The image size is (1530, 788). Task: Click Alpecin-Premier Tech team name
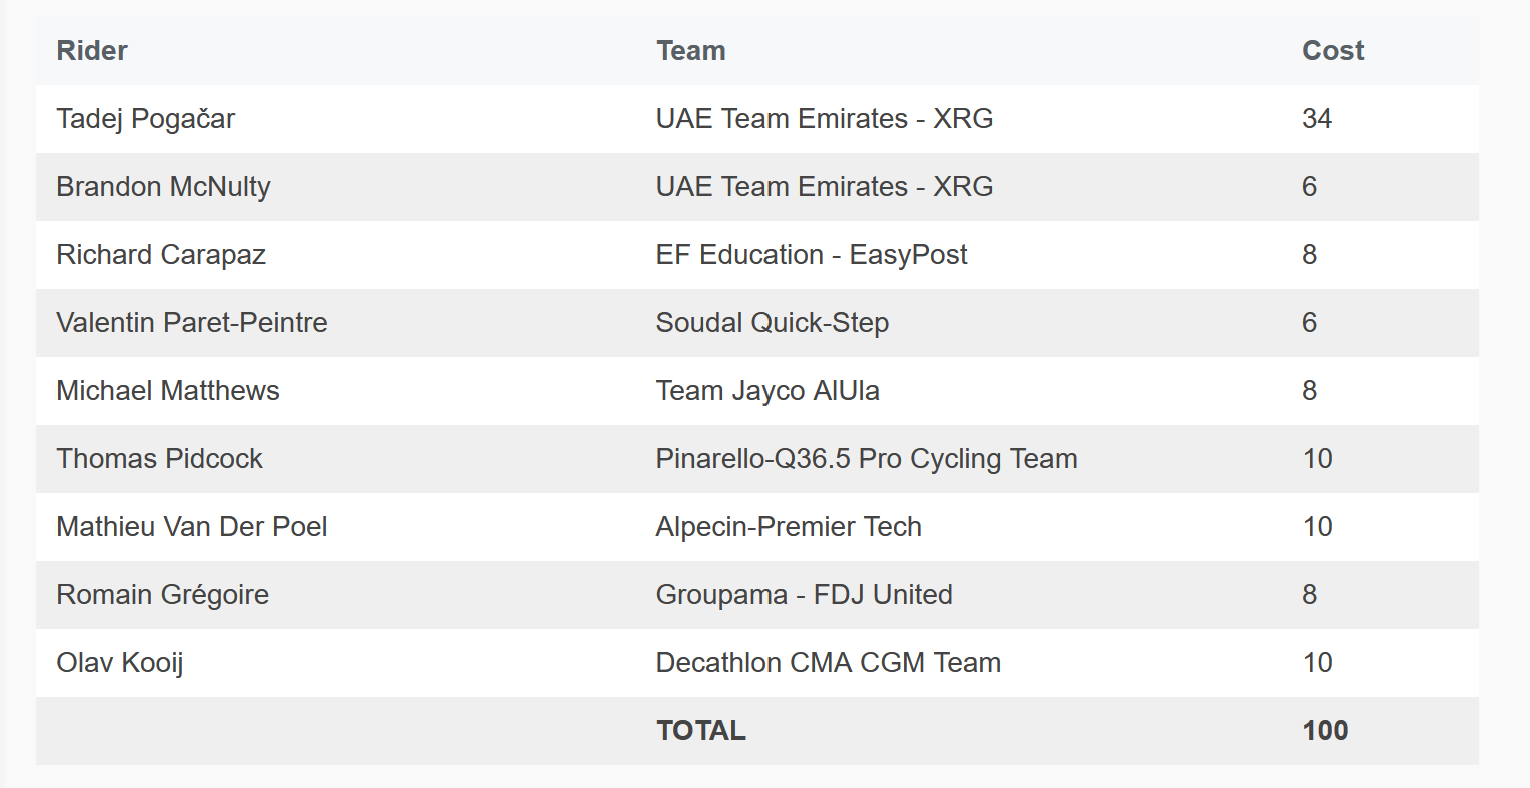[789, 527]
